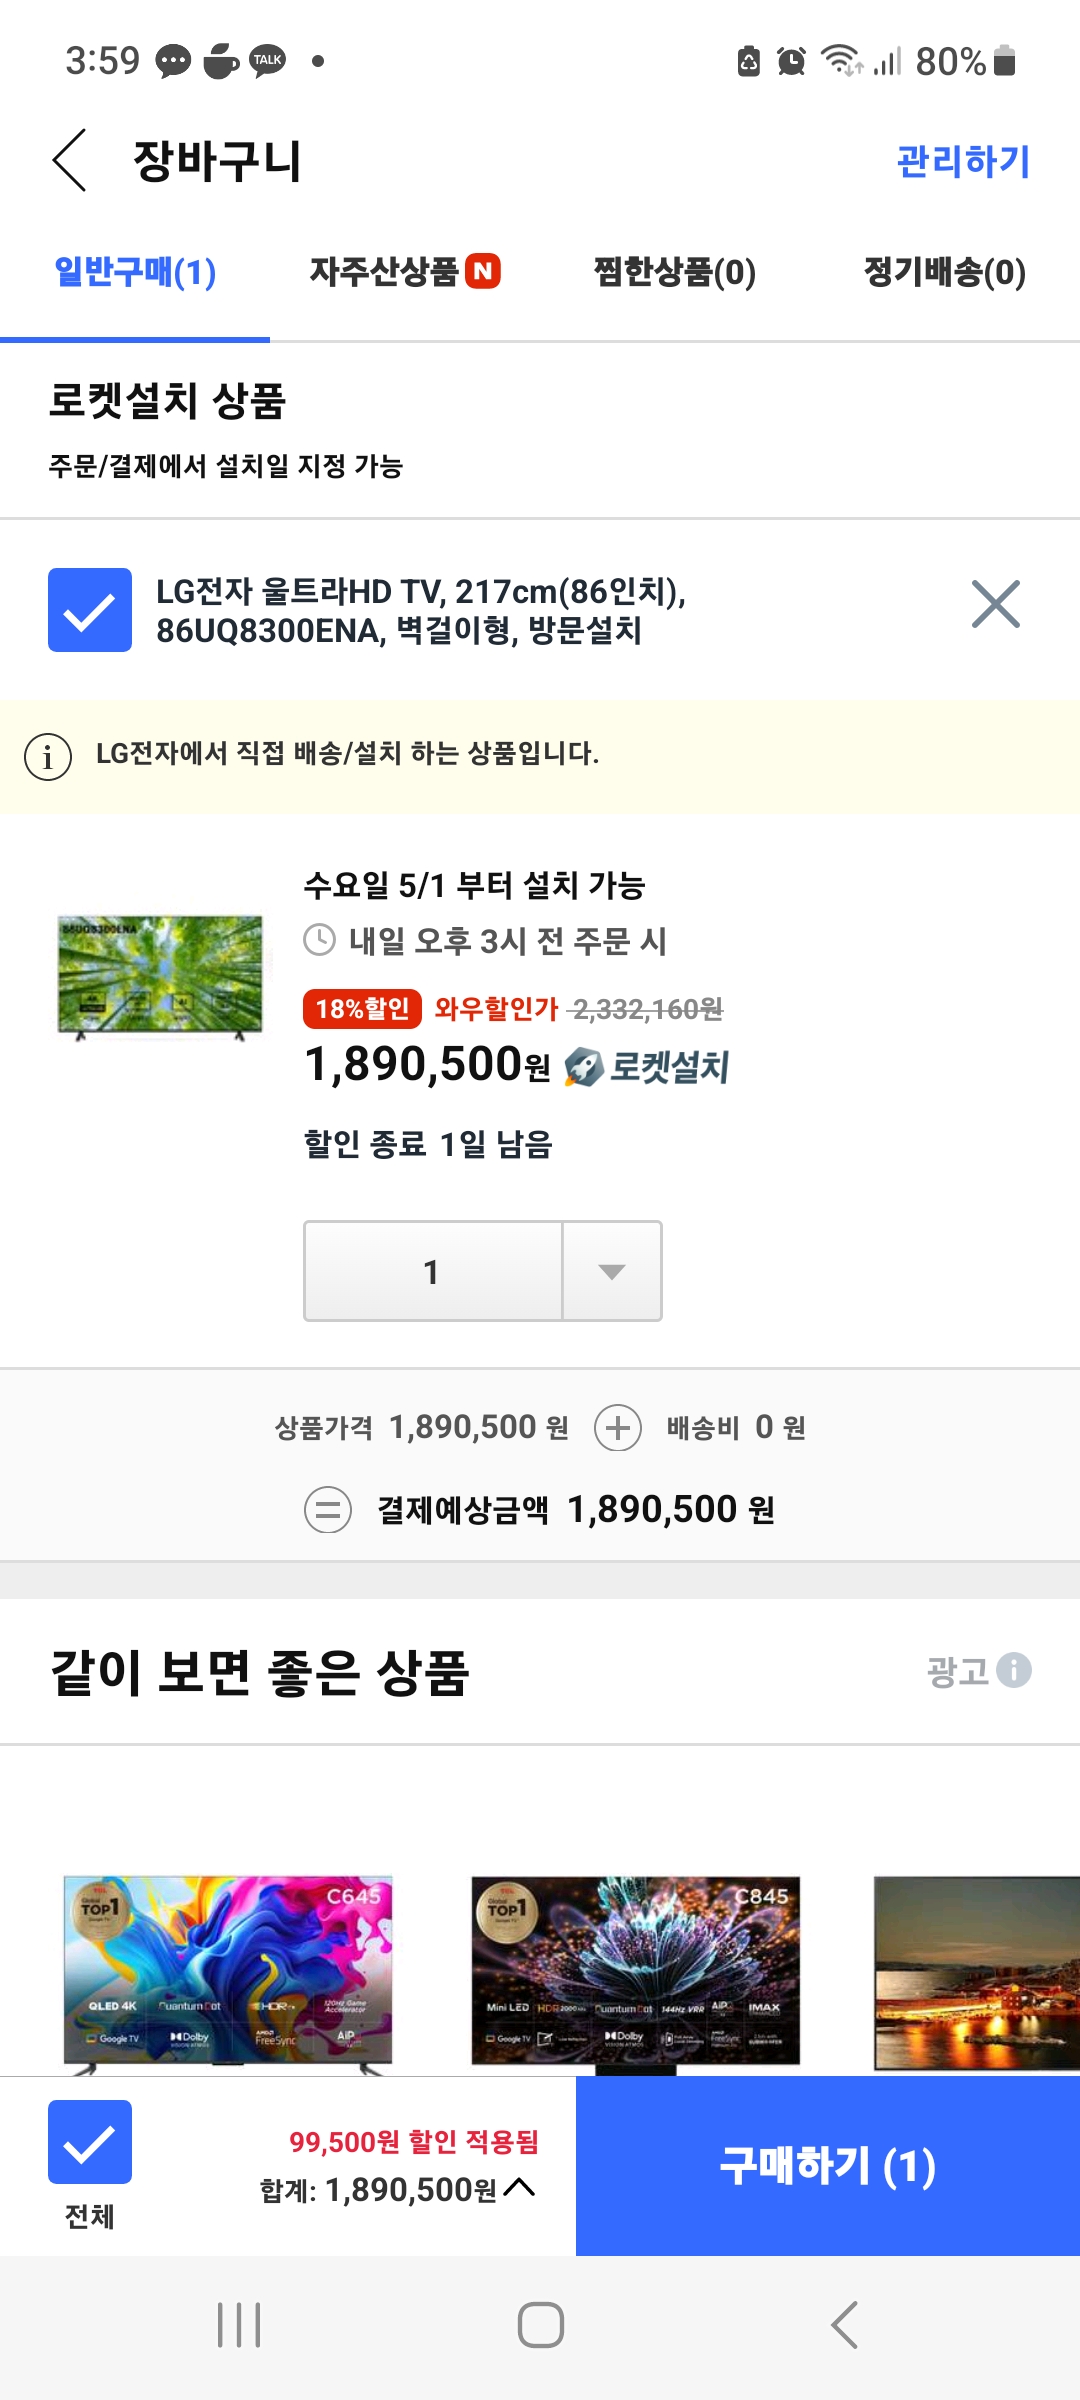The image size is (1080, 2400).
Task: Remove the LG TV with the X icon
Action: 995,604
